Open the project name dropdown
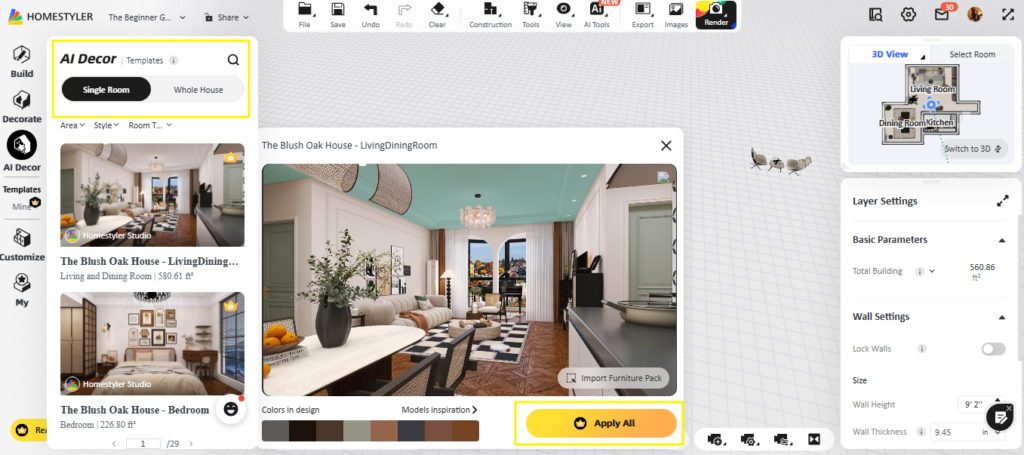This screenshot has height=455, width=1024. pyautogui.click(x=147, y=17)
